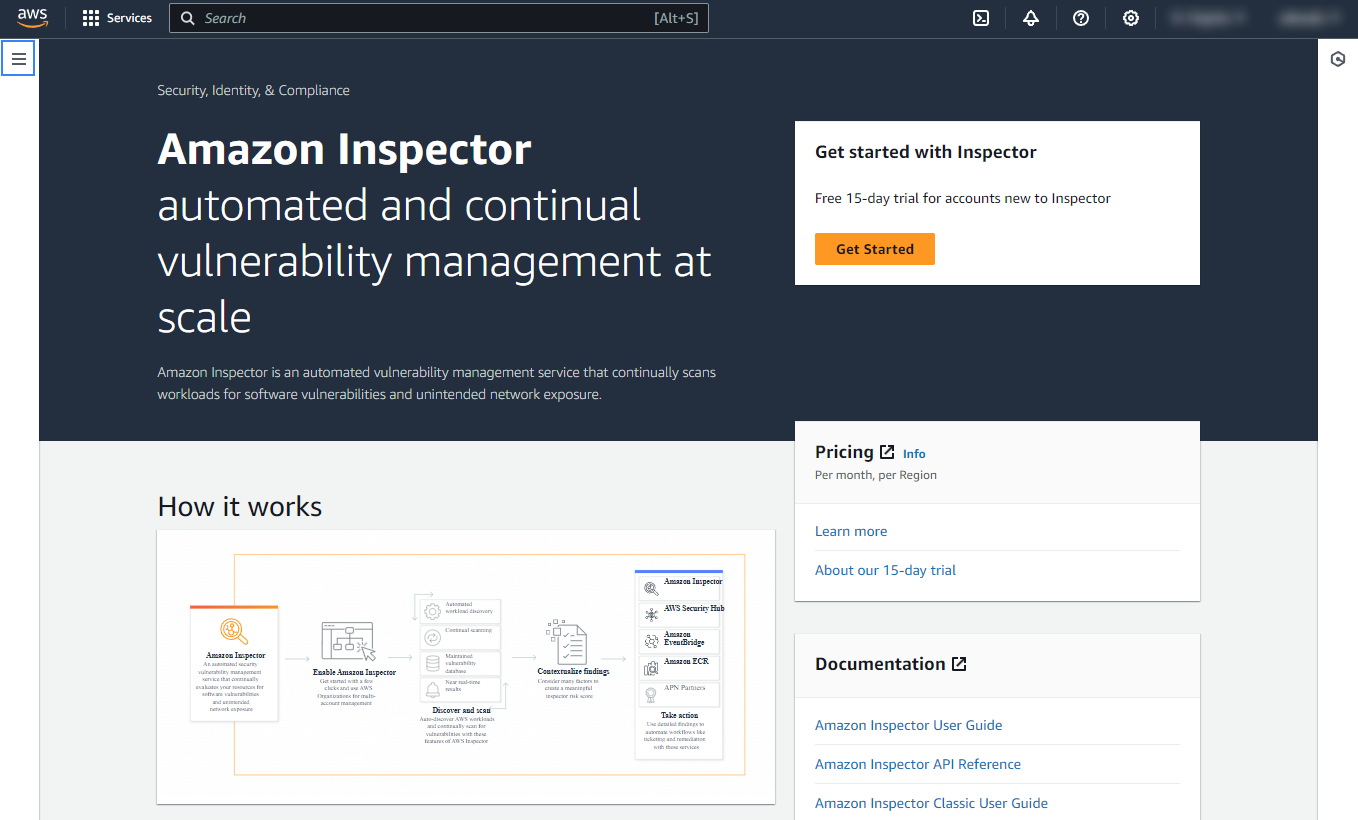1358x820 pixels.
Task: Open the help question mark menu
Action: coord(1081,18)
